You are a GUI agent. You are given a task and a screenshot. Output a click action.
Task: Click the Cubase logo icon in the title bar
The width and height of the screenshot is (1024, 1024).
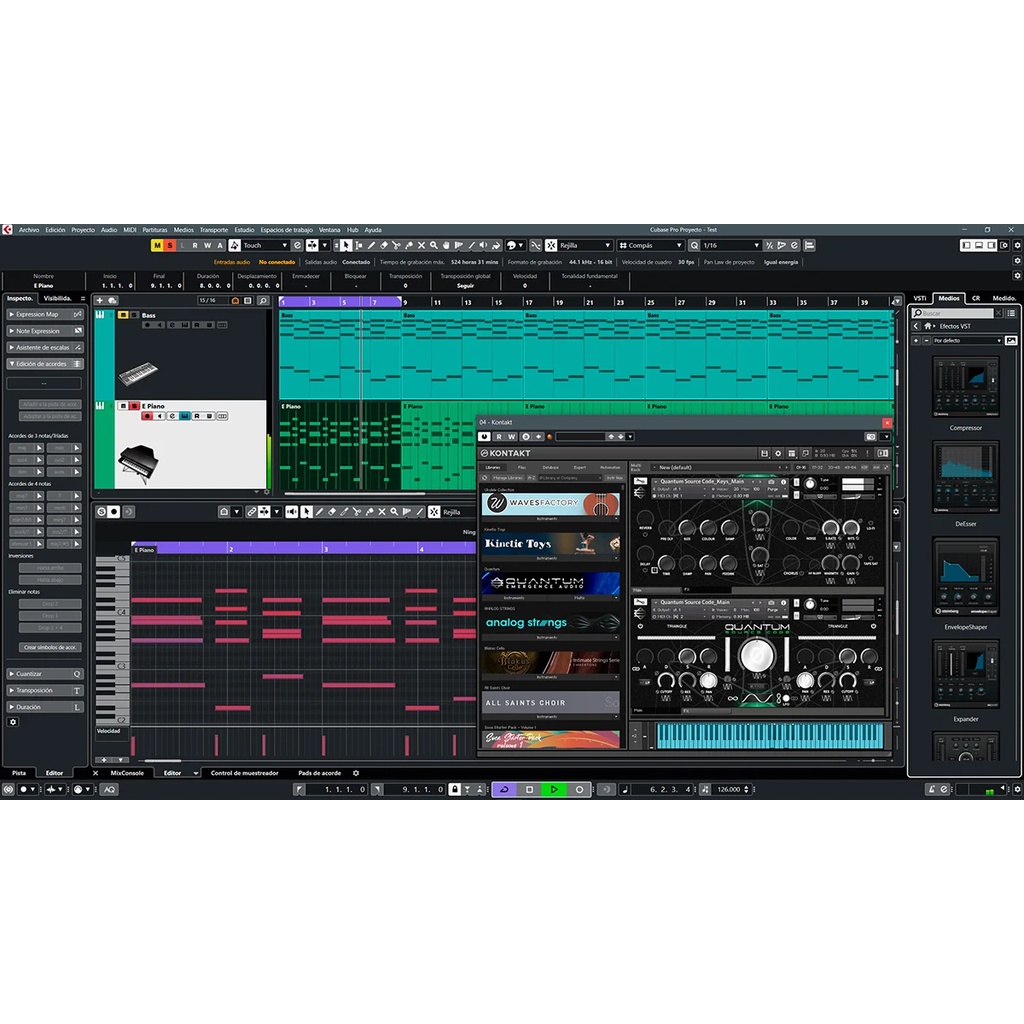pyautogui.click(x=7, y=230)
